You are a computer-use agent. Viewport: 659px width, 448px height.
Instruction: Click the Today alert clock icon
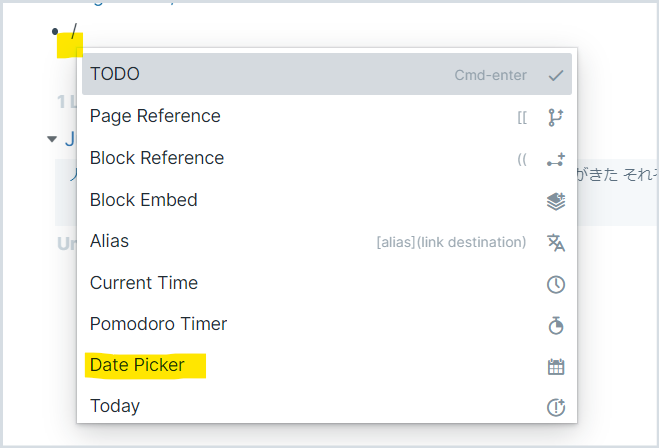(x=556, y=407)
